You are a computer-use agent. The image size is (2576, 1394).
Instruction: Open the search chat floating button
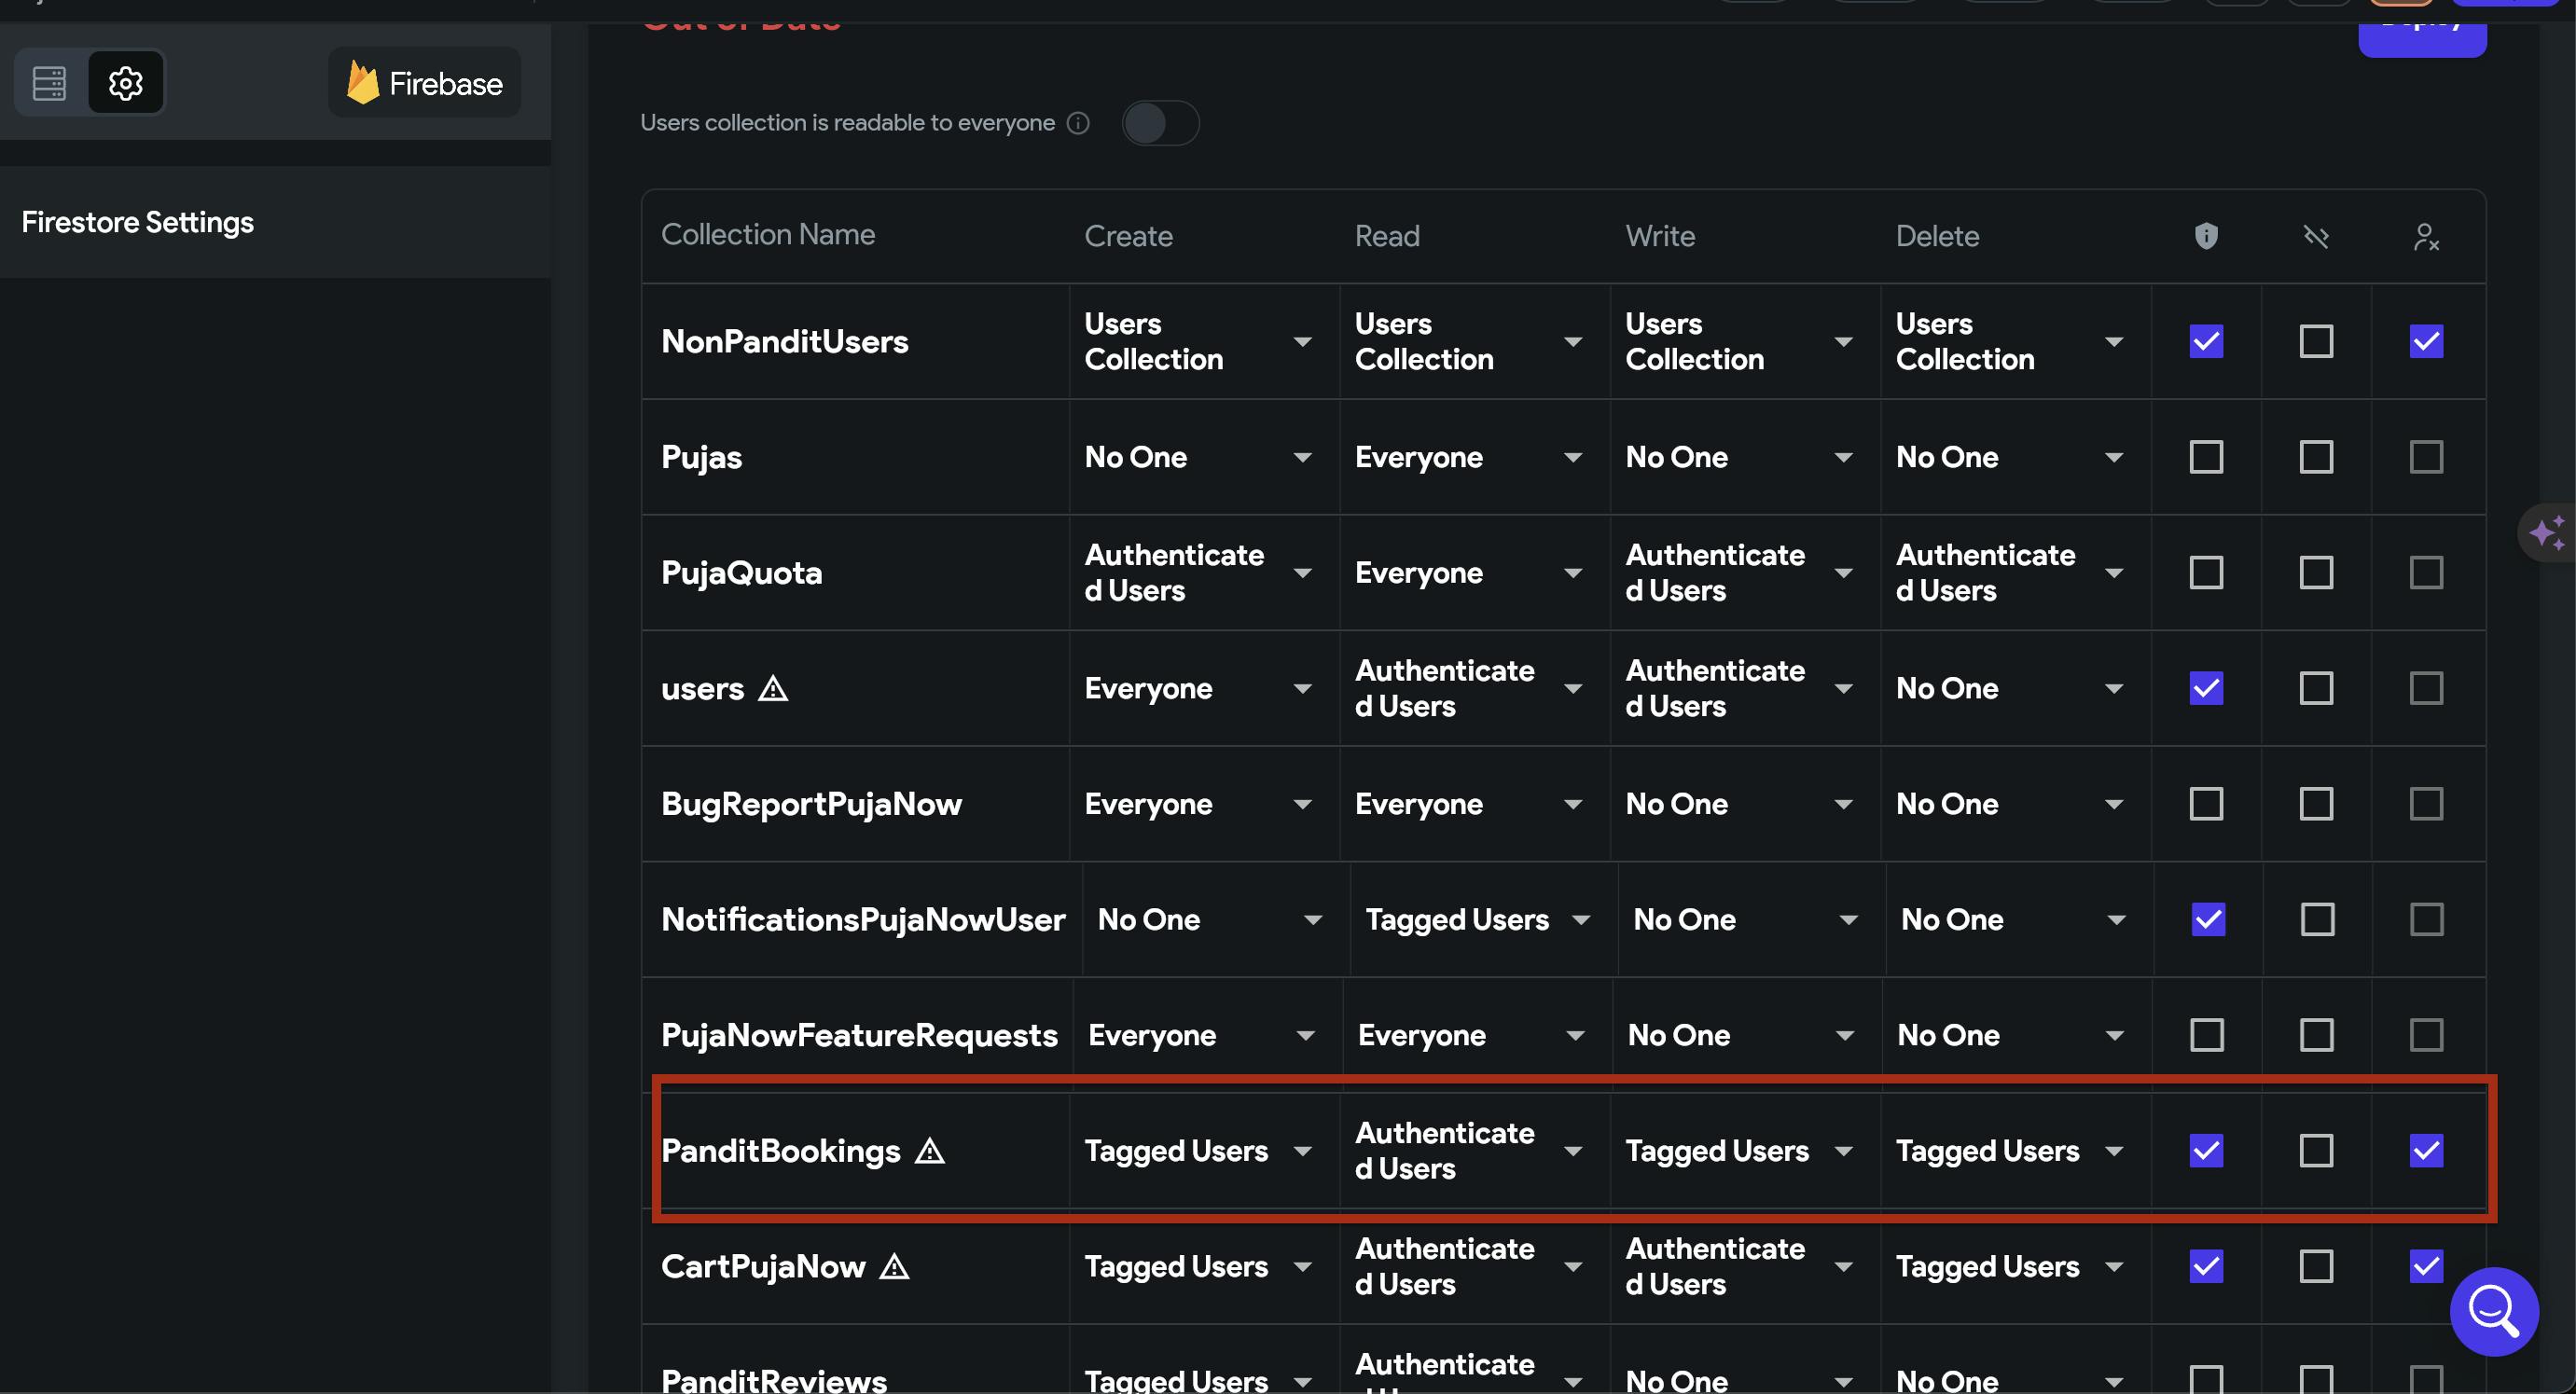(2493, 1311)
